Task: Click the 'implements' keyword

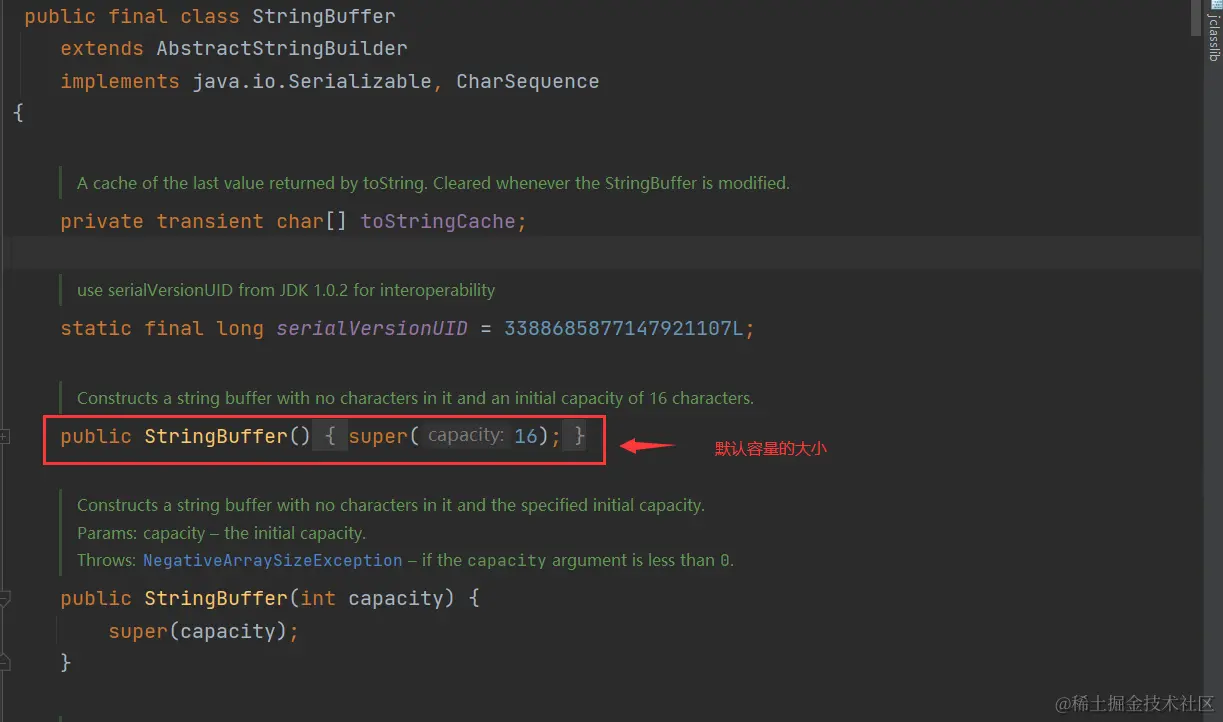Action: pos(120,82)
